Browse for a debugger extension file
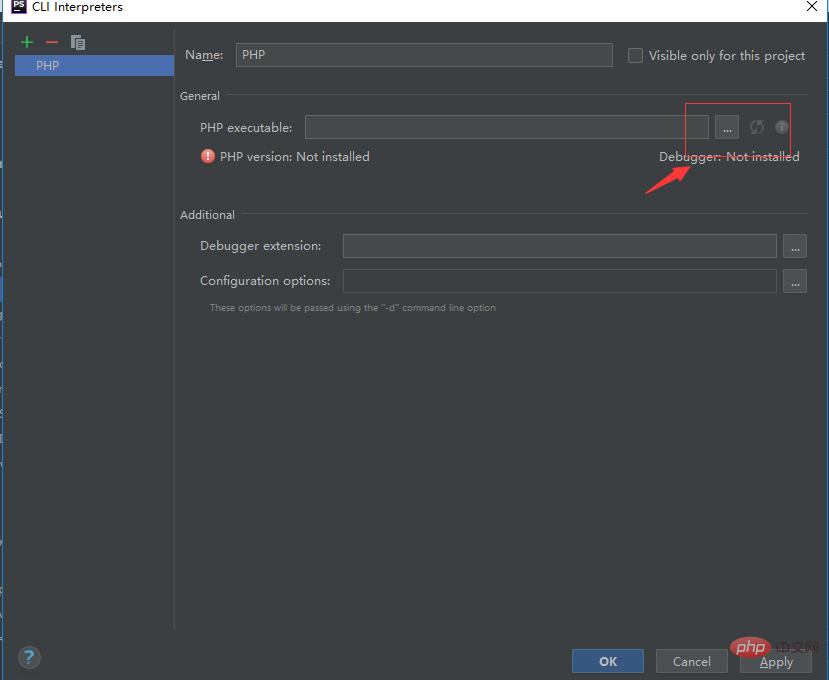The image size is (829, 680). click(x=795, y=246)
